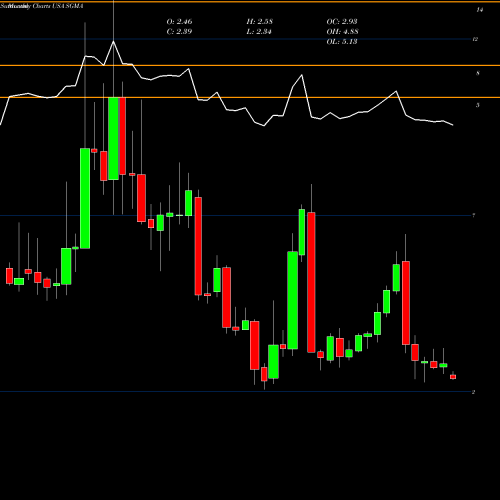Click the 'OL: 5.13' value
The width and height of the screenshot is (500, 500).
pos(342,42)
